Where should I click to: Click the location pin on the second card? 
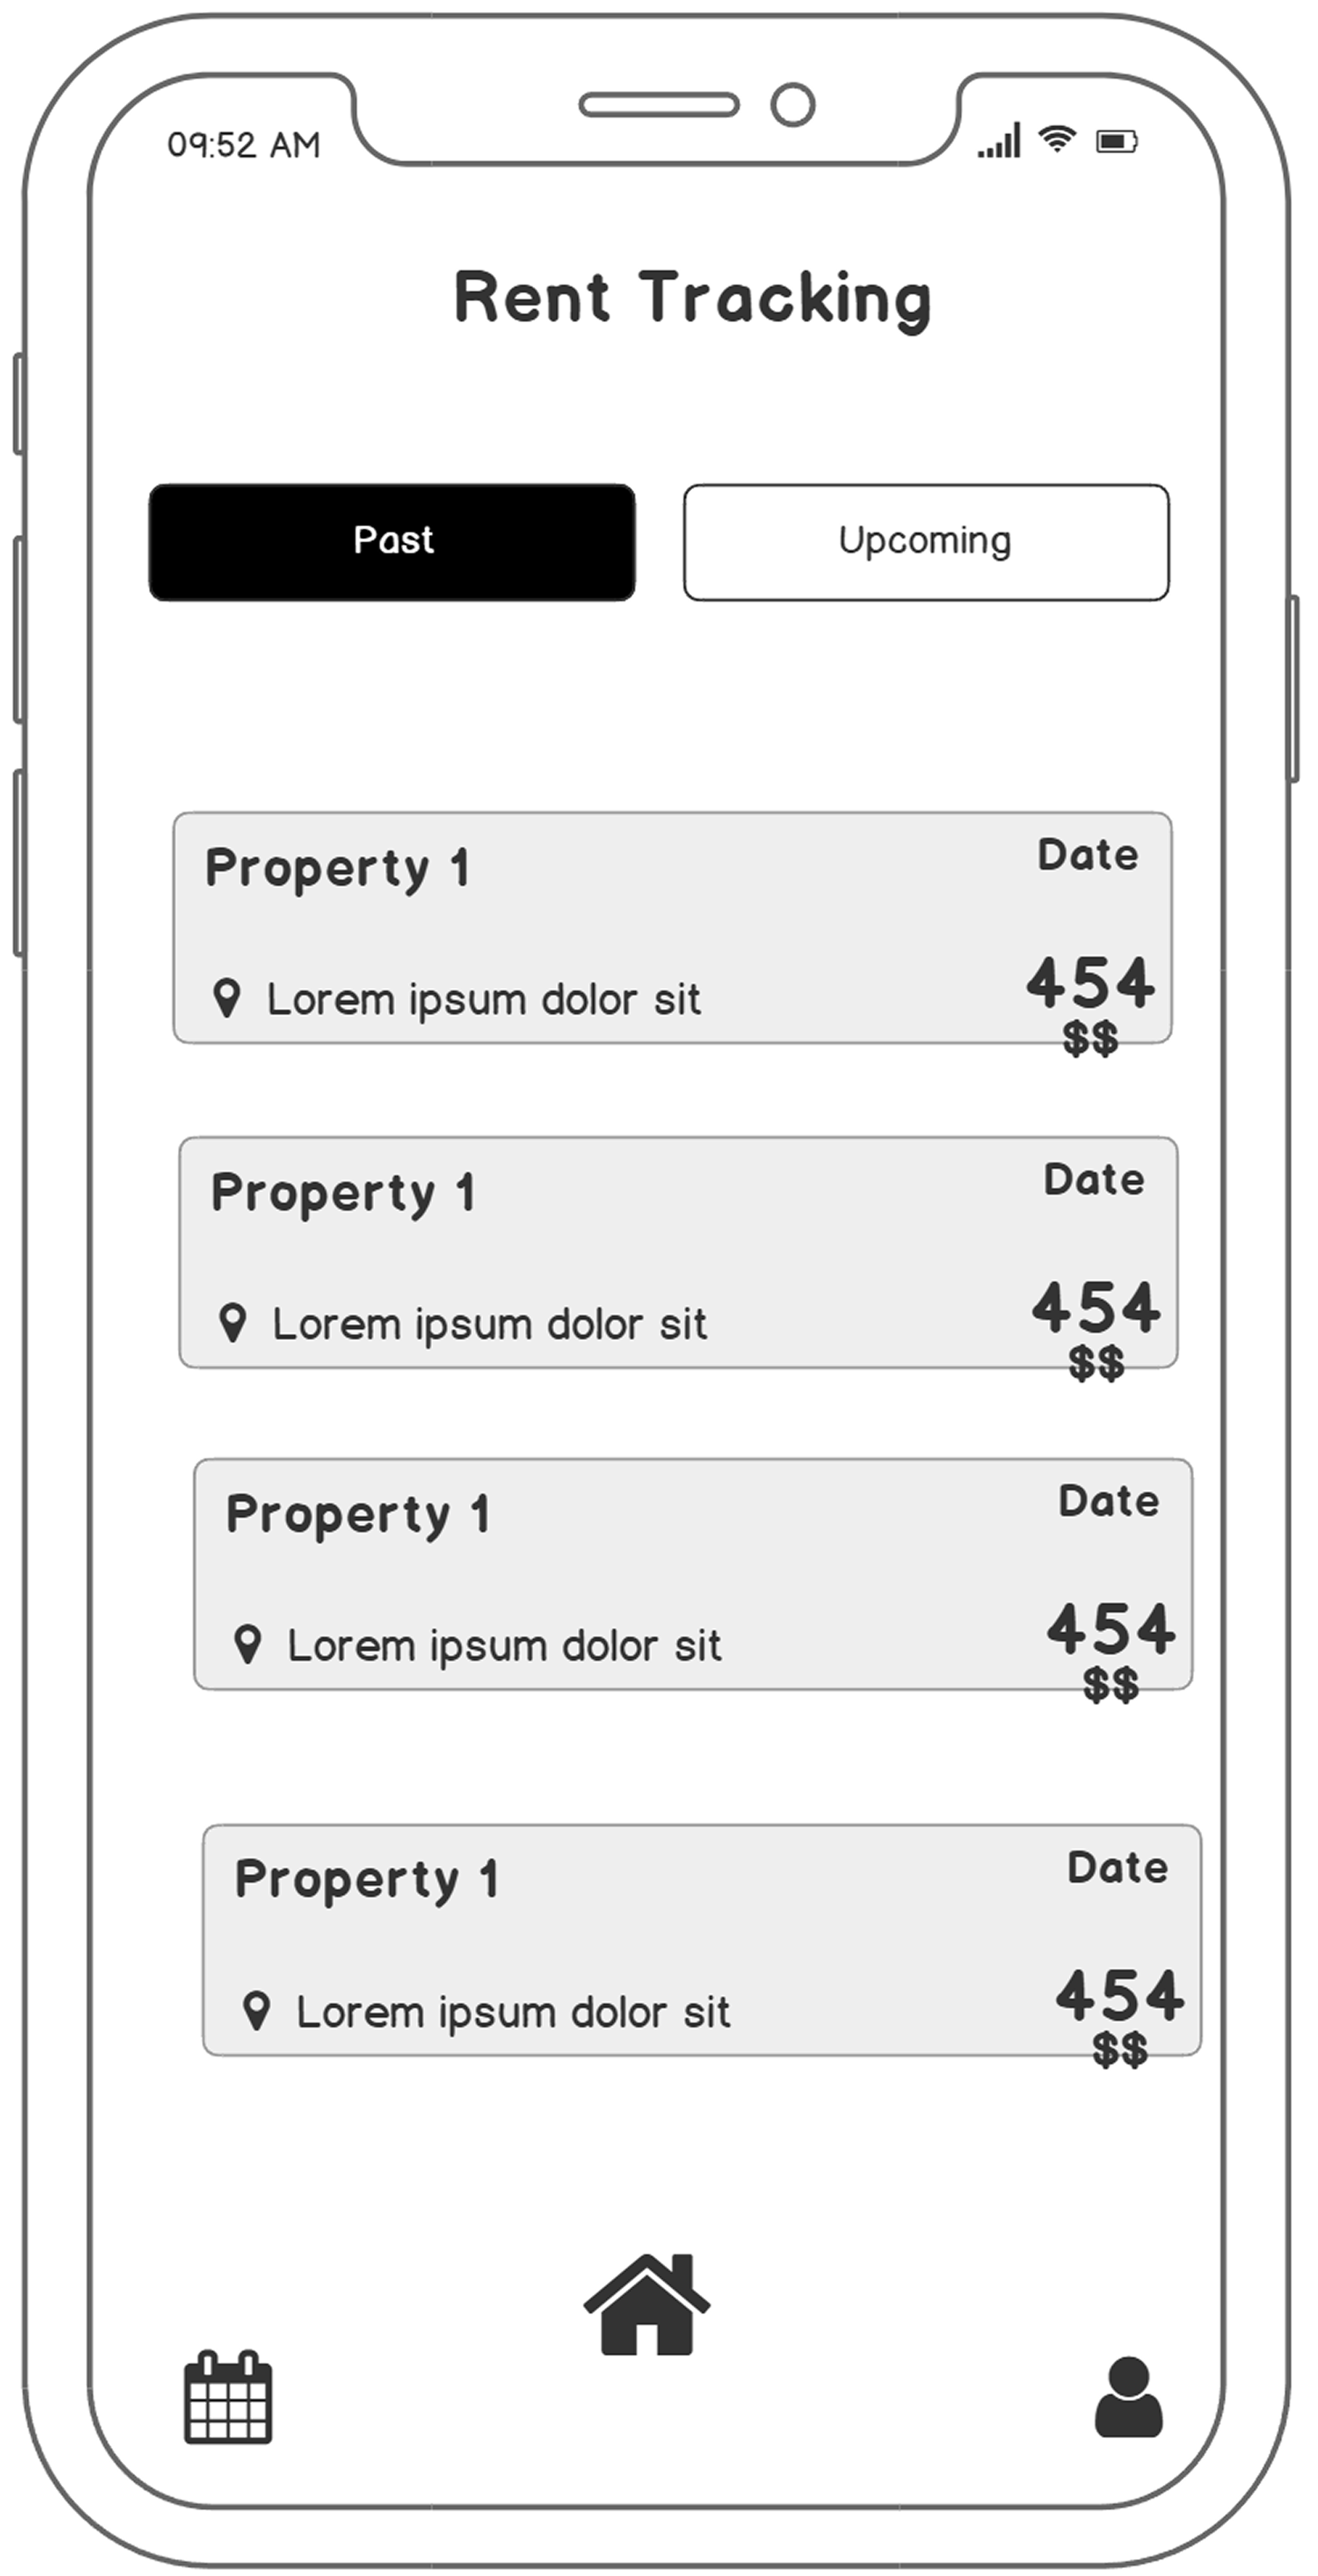point(233,1323)
